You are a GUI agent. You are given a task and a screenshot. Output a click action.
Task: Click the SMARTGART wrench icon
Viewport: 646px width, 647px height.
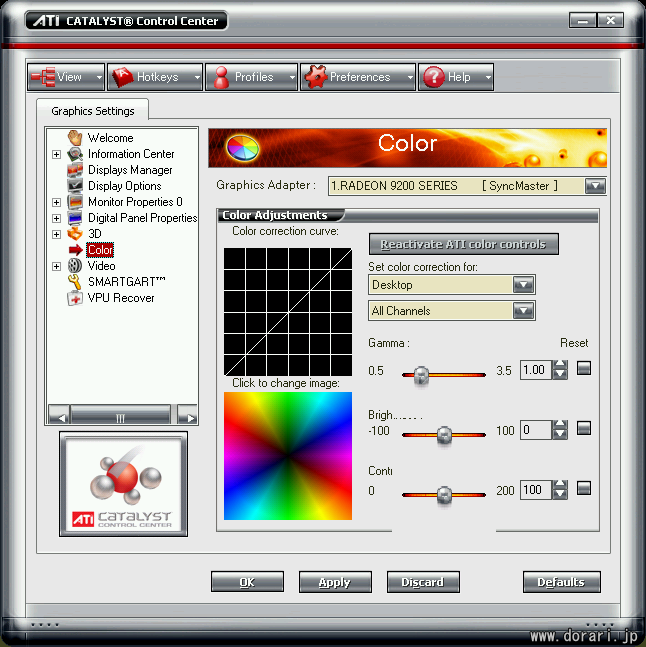click(75, 282)
